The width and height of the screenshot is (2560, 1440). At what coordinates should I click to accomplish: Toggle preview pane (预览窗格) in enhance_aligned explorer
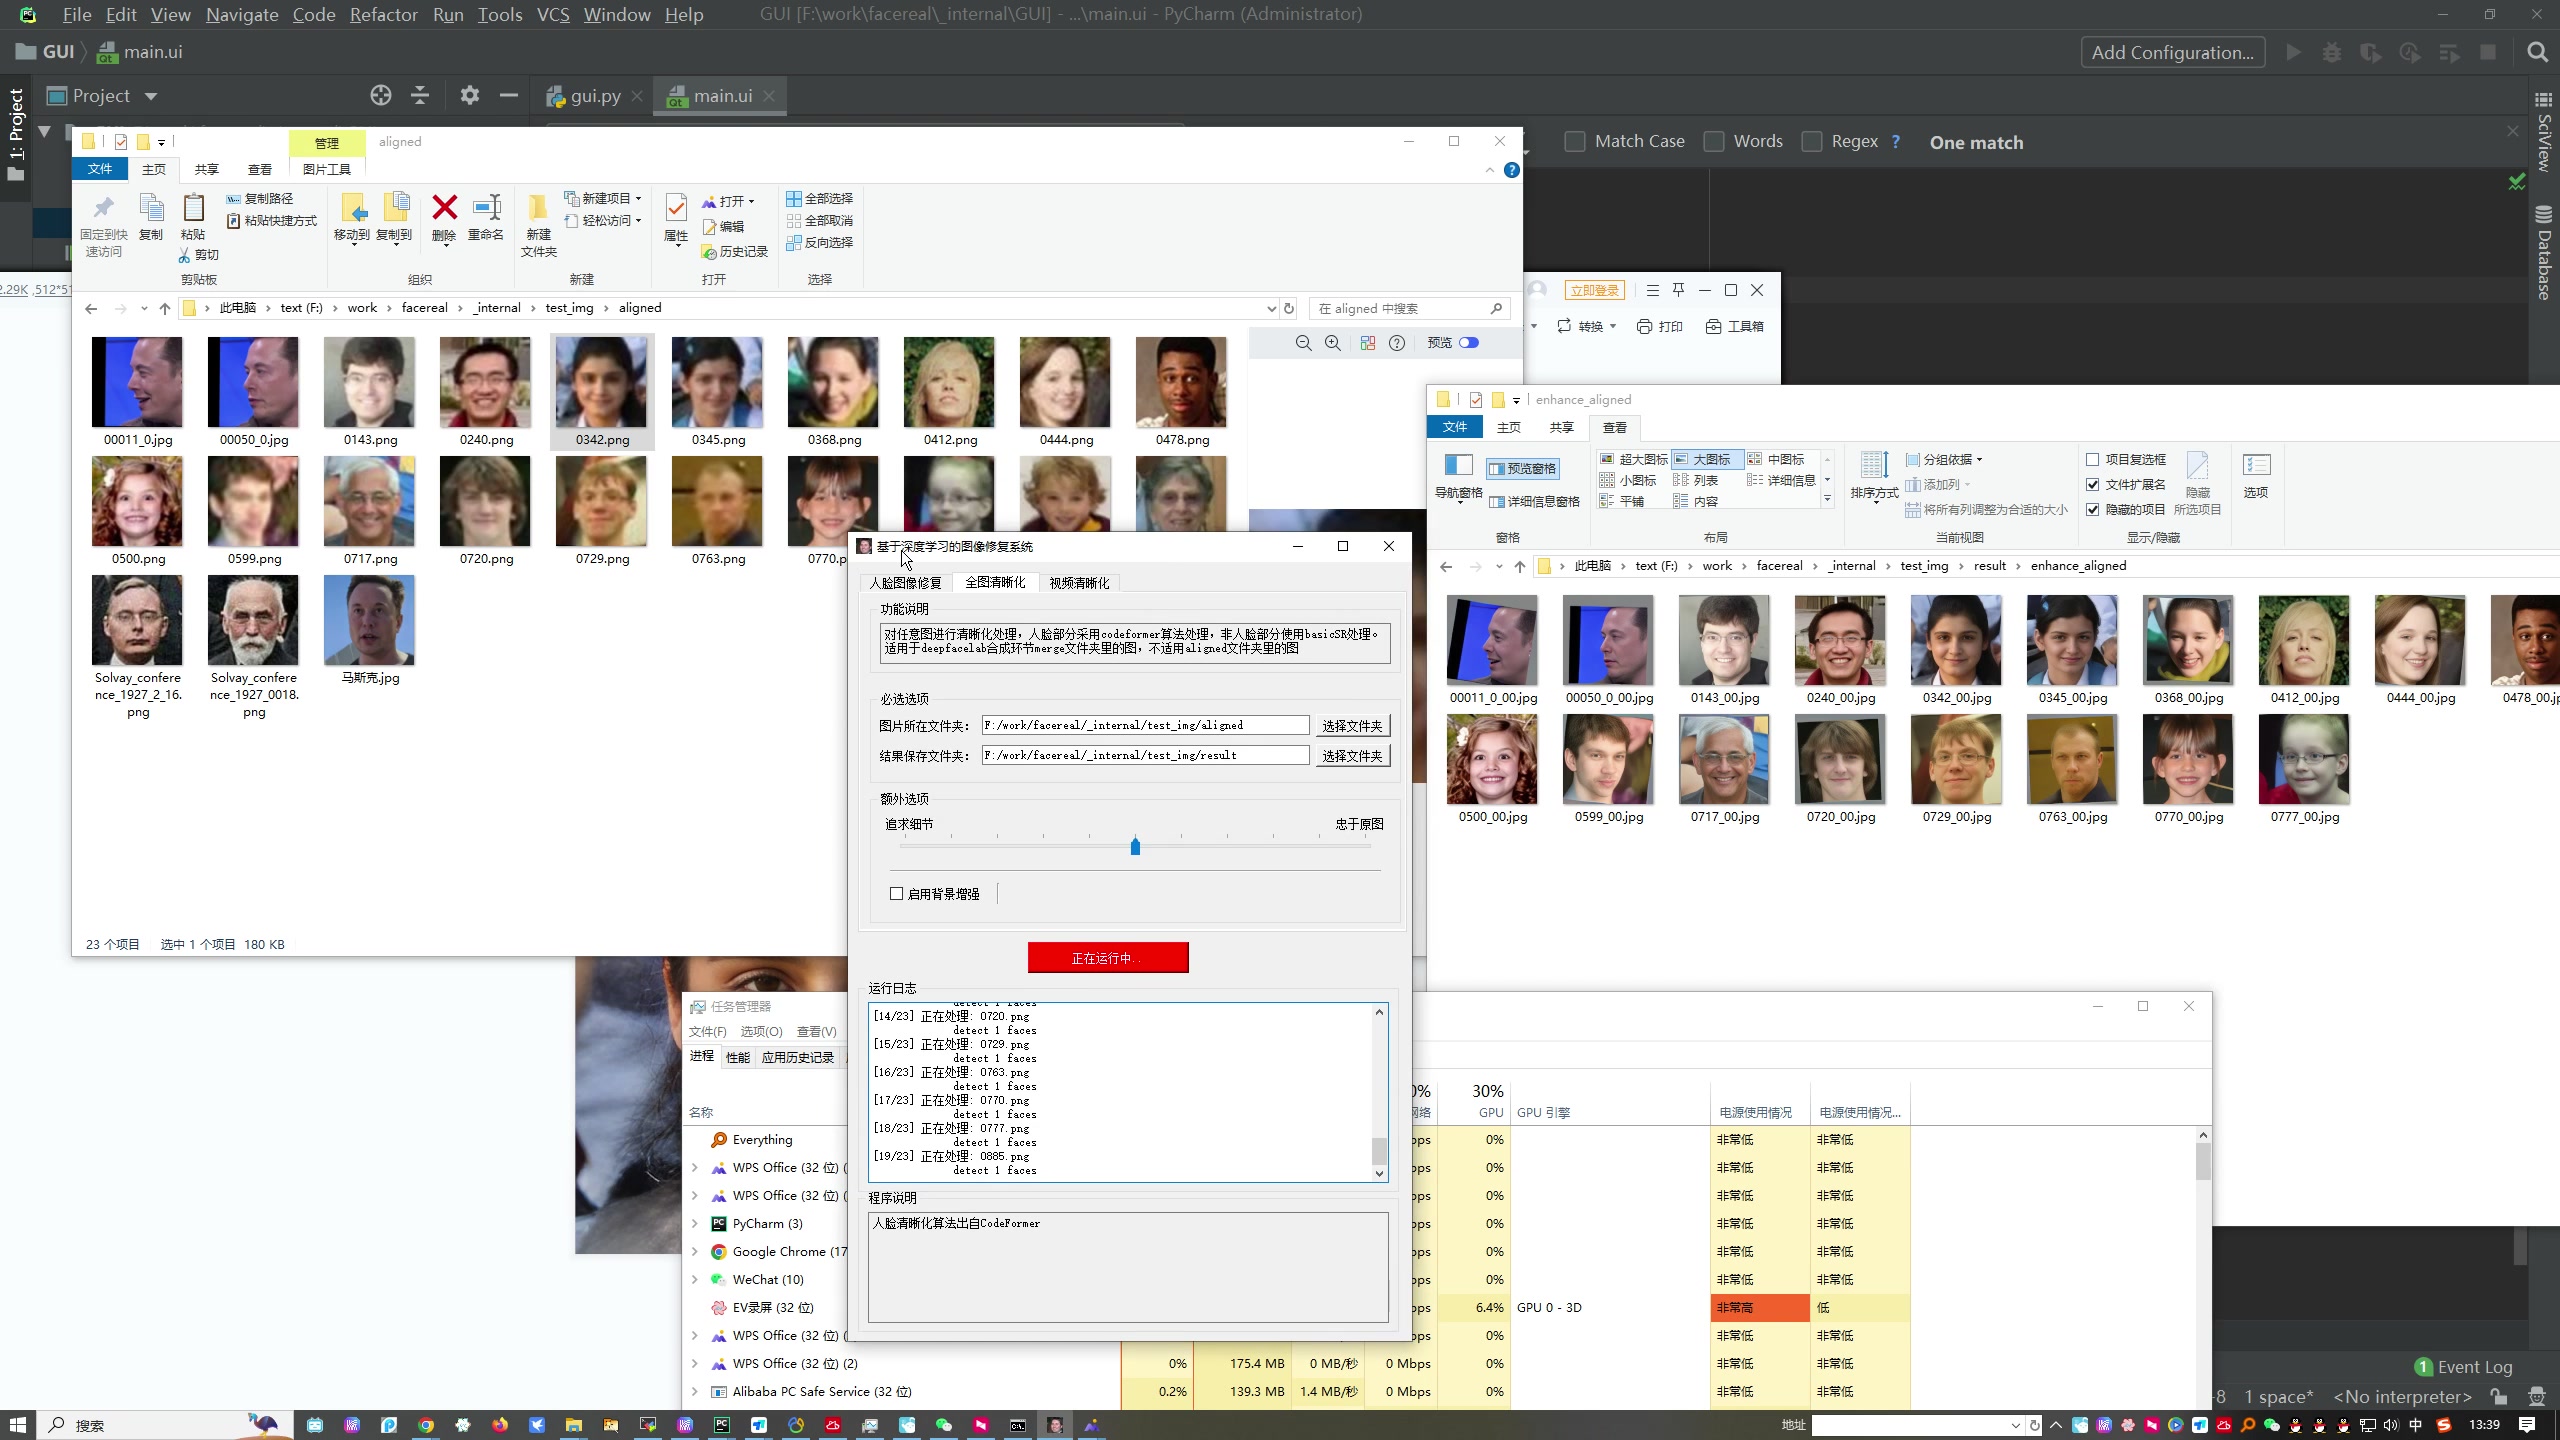[x=1522, y=468]
